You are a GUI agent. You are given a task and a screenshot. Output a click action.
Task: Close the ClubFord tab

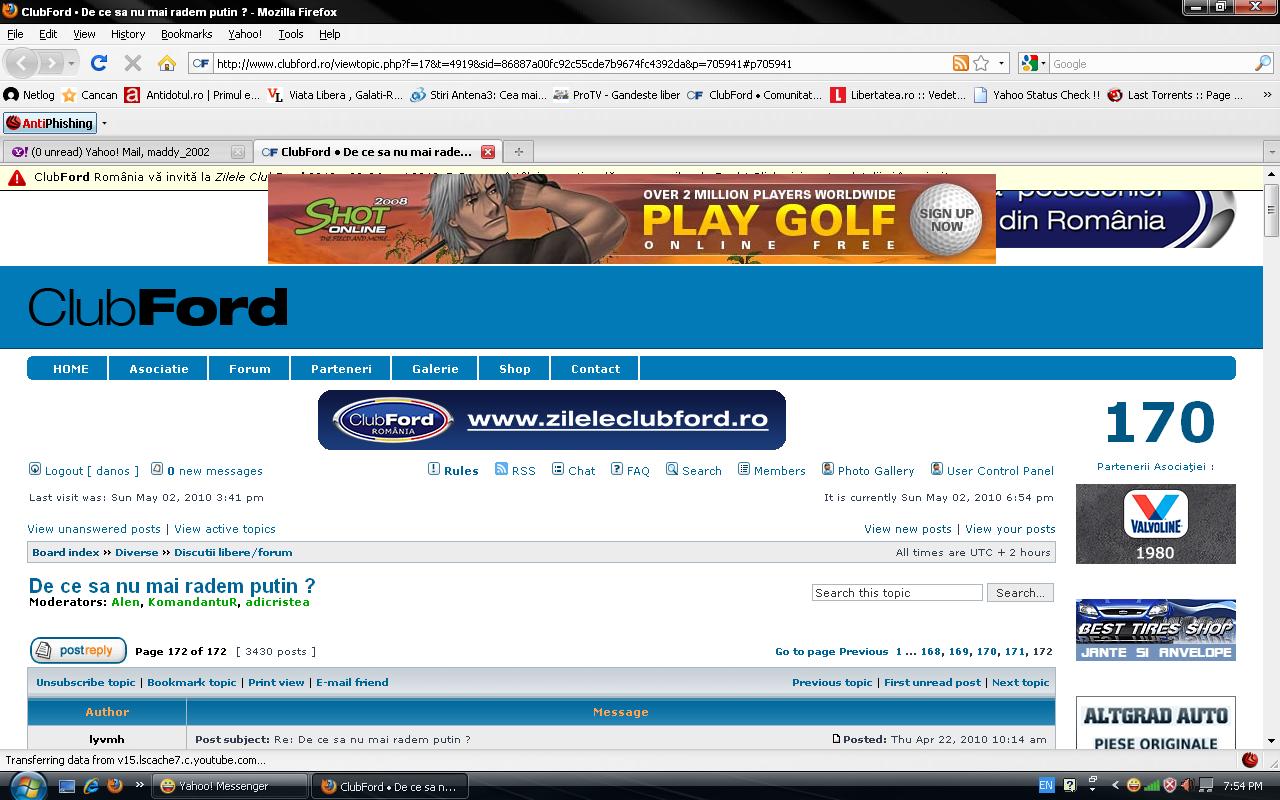pyautogui.click(x=488, y=152)
